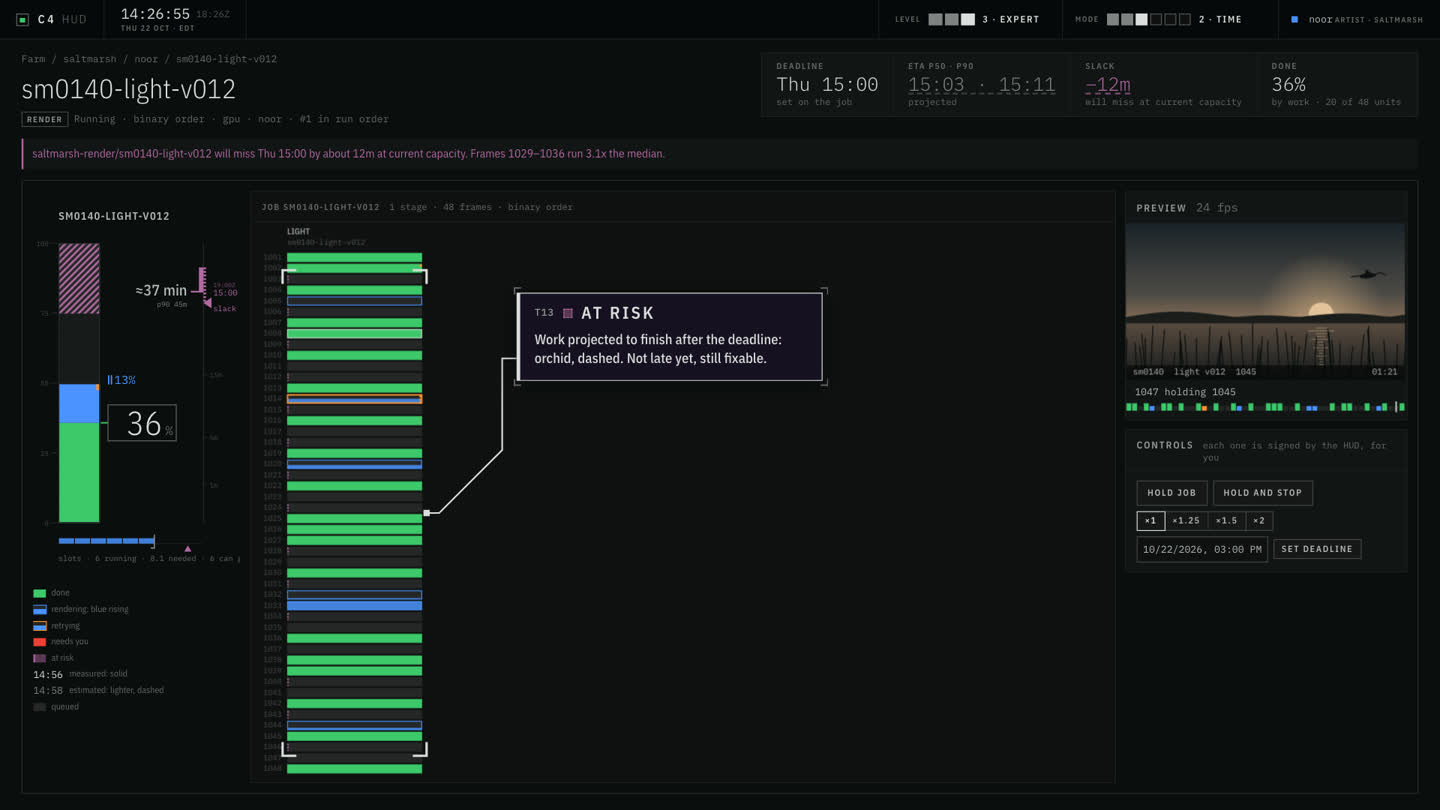Click the ≈37 min remaining estimate

[161, 291]
